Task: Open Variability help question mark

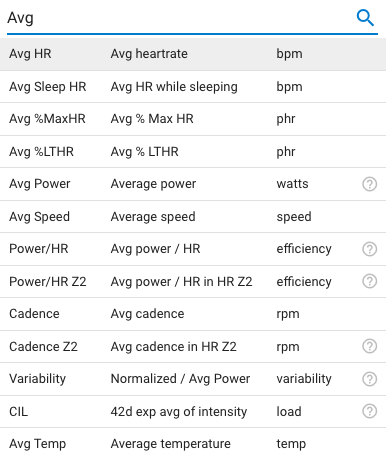Action: 369,379
